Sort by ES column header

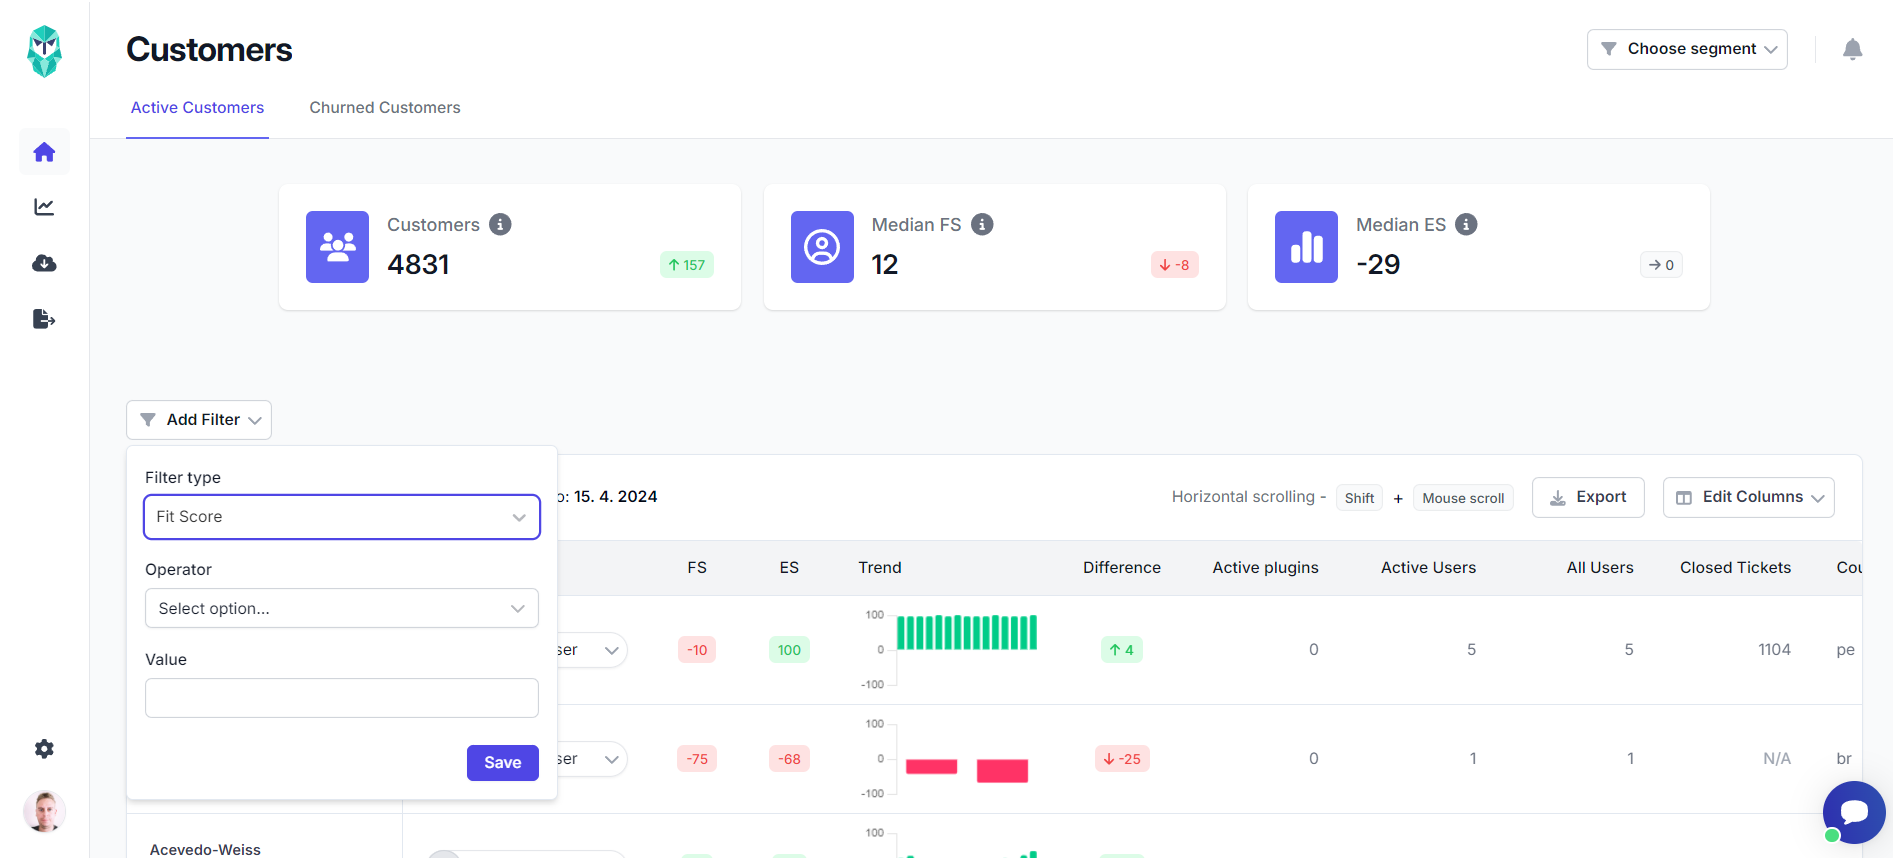click(x=789, y=568)
